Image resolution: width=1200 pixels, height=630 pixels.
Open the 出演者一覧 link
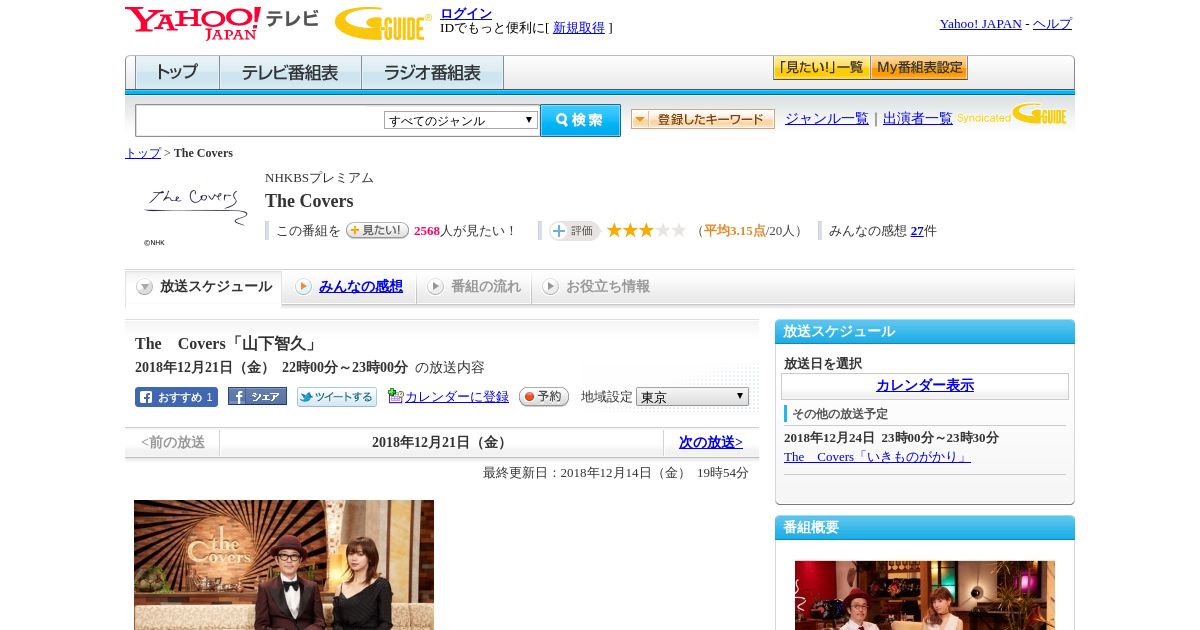click(x=918, y=118)
